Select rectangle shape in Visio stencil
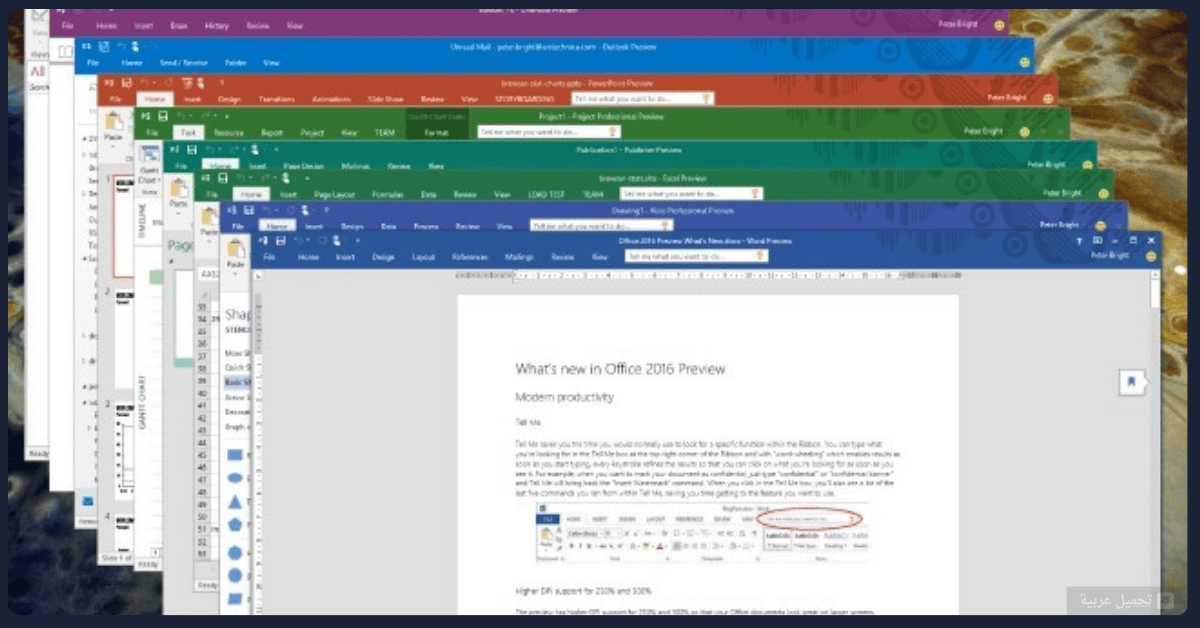The height and width of the screenshot is (628, 1200). [x=236, y=455]
